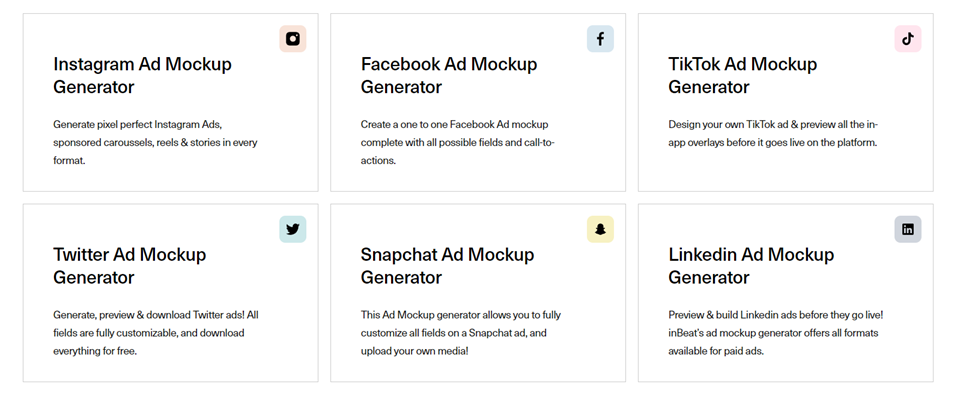Select the Facebook card description text

[x=458, y=142]
